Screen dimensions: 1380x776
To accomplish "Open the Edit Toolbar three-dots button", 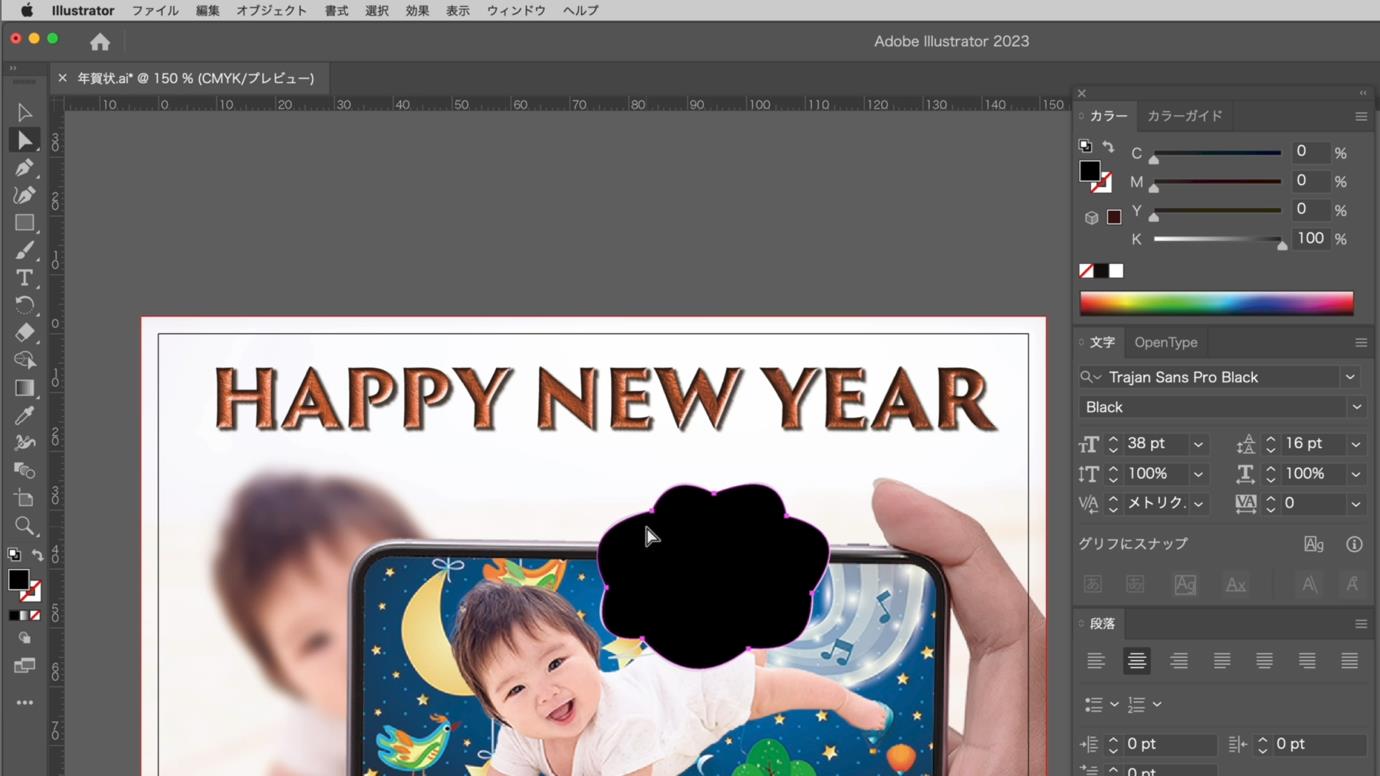I will [x=24, y=703].
